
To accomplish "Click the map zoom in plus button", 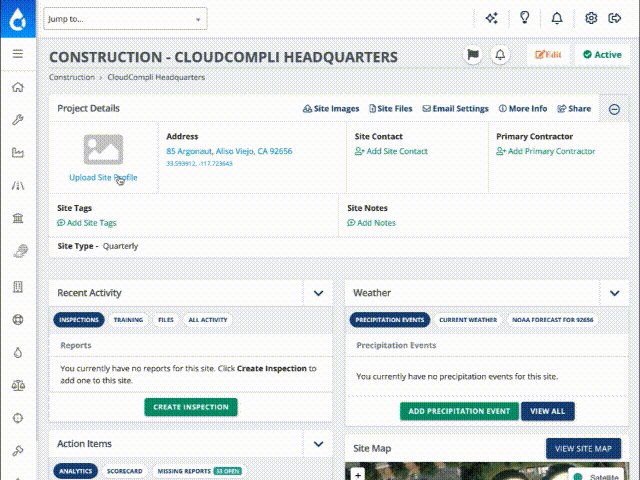I will coord(358,475).
